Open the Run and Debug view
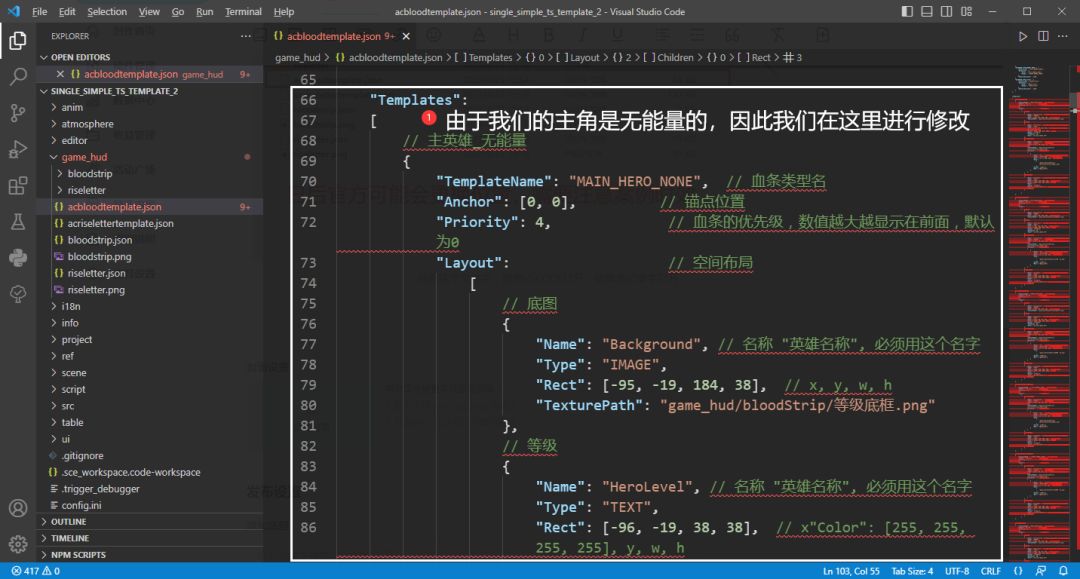This screenshot has width=1080, height=579. (x=18, y=149)
